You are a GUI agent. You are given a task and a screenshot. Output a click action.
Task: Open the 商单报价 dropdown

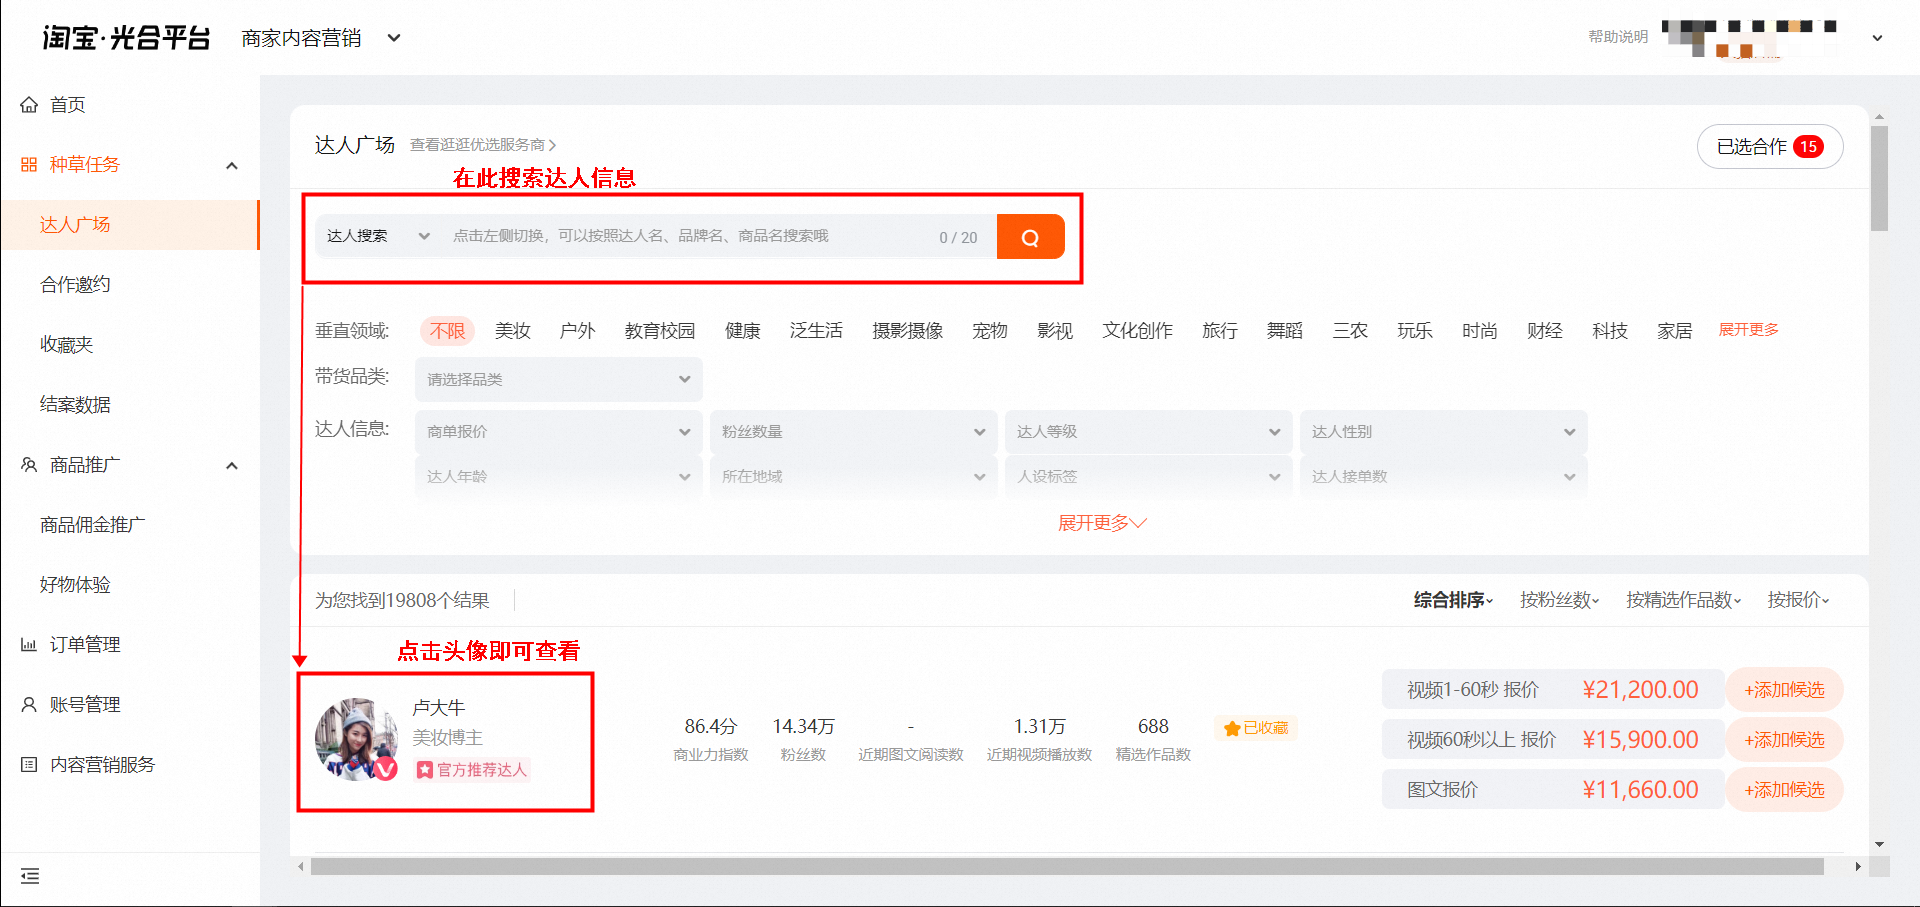click(559, 431)
